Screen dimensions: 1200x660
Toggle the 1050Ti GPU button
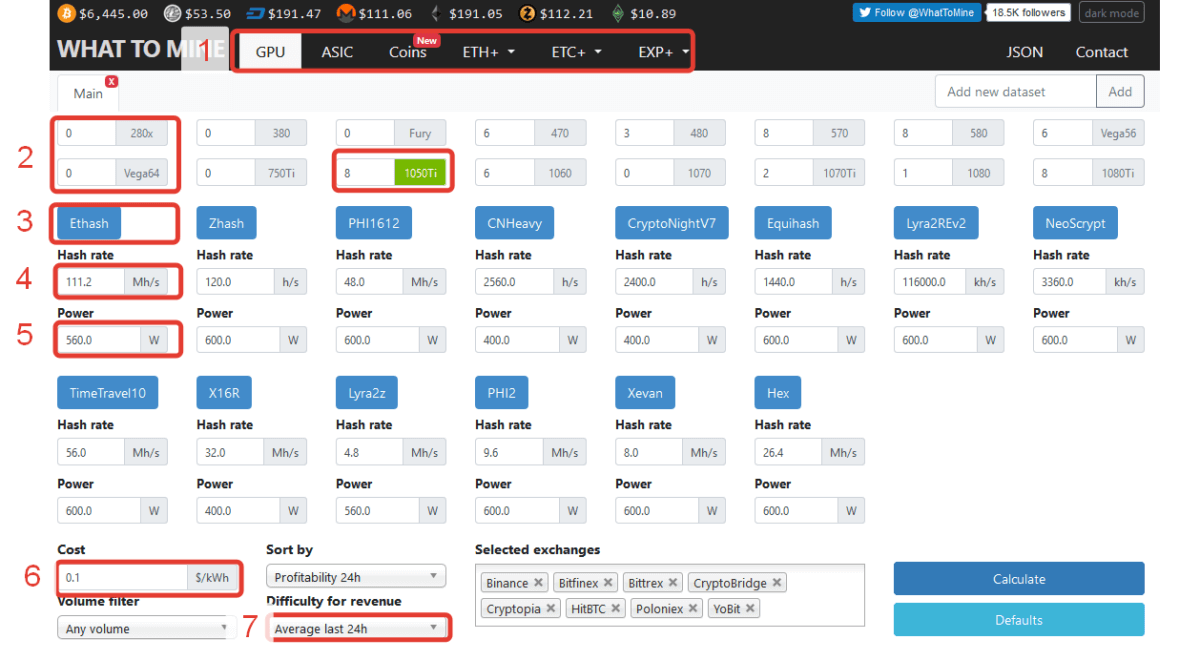pos(421,173)
